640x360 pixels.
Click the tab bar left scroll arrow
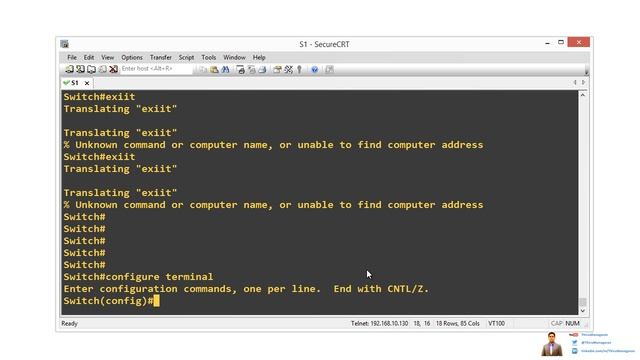(x=575, y=83)
